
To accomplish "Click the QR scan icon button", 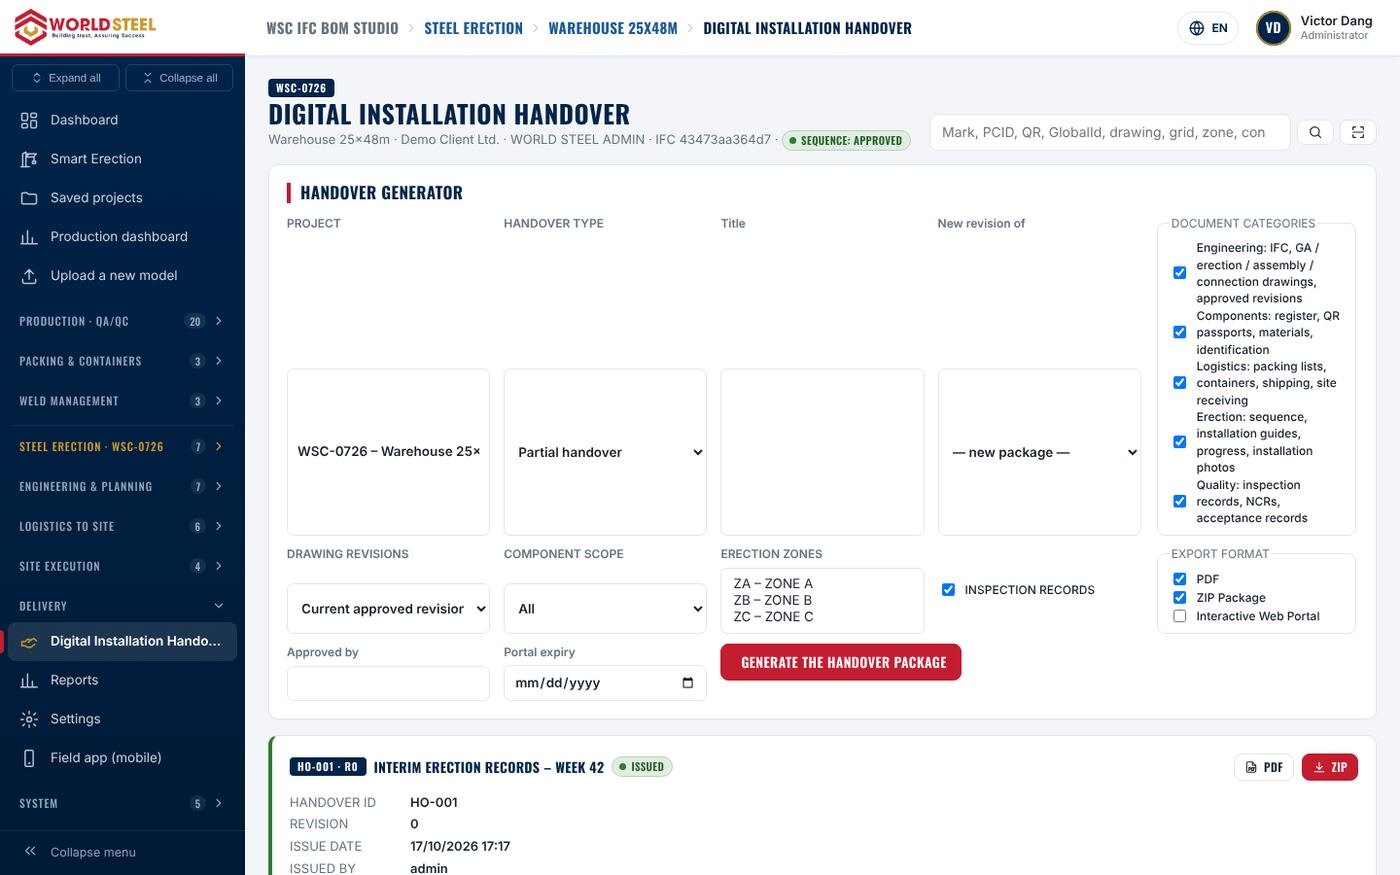I will (x=1357, y=132).
